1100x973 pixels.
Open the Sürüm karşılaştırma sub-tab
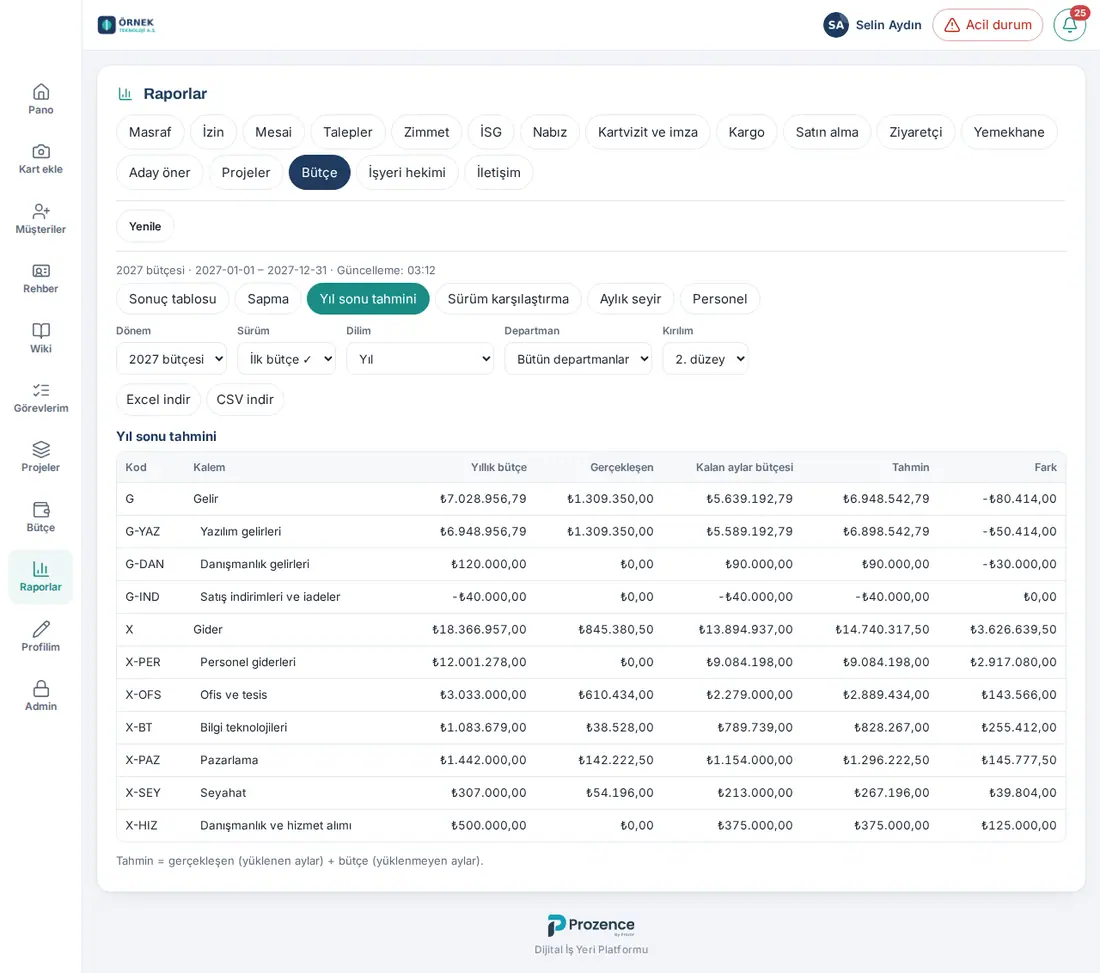point(508,299)
